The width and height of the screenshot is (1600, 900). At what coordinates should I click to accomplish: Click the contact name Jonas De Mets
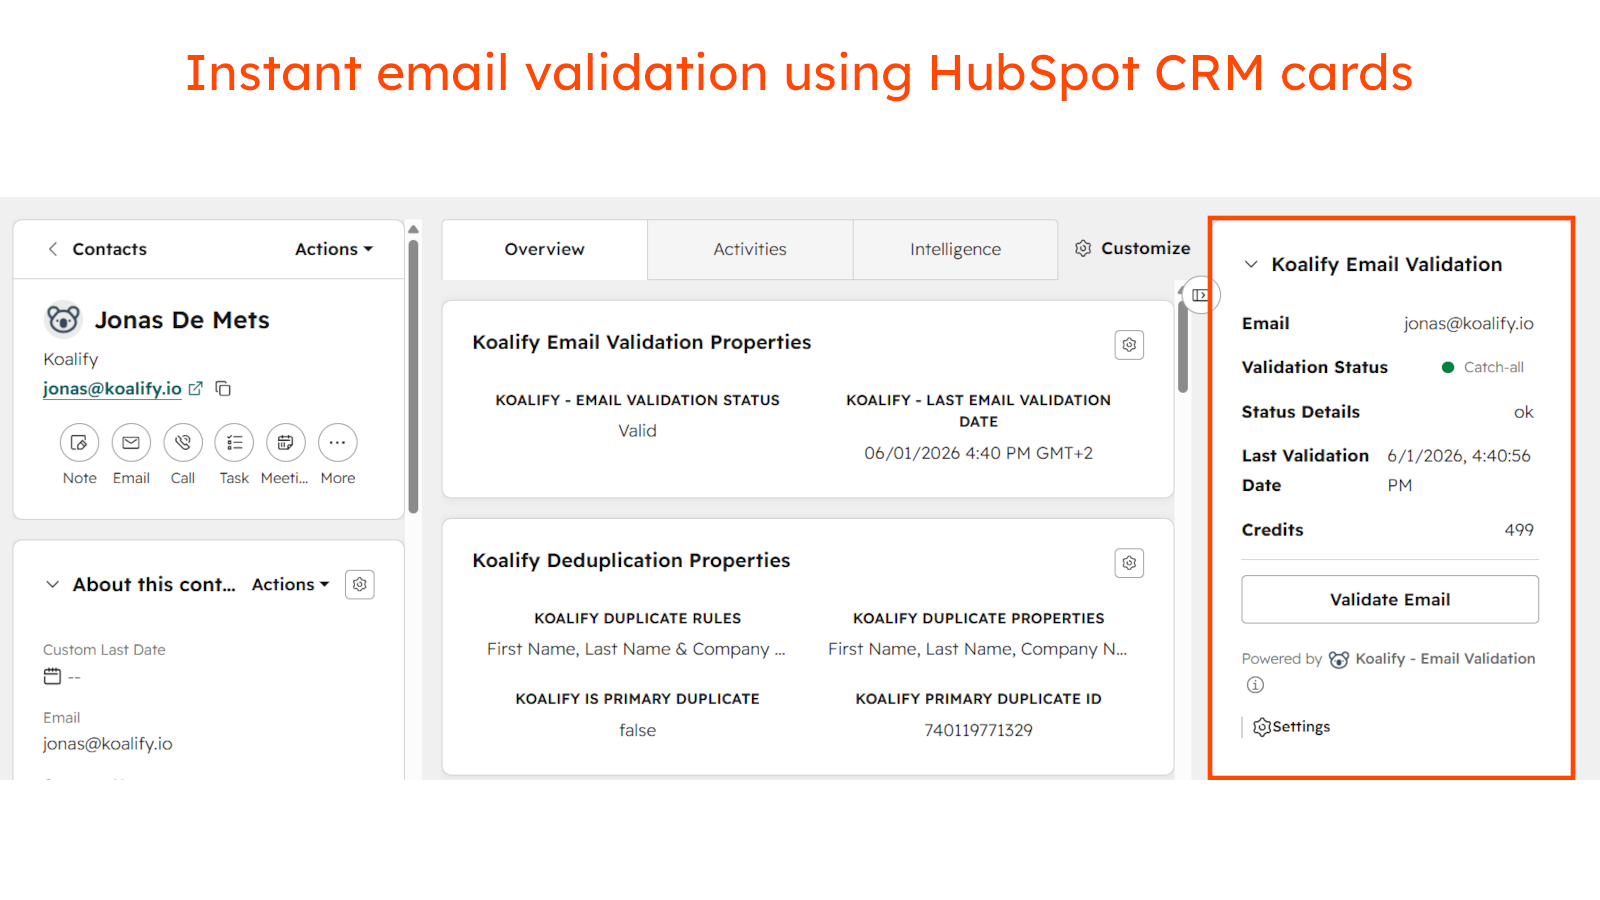pyautogui.click(x=182, y=320)
